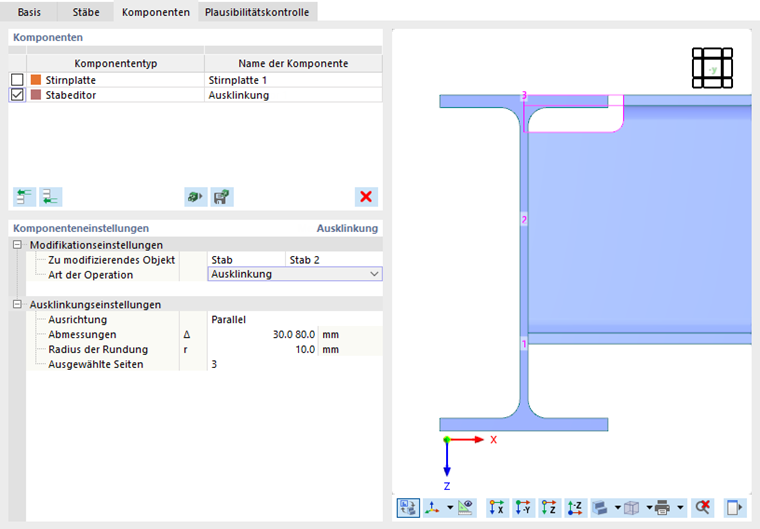Click the Komponententyp column header

point(115,64)
